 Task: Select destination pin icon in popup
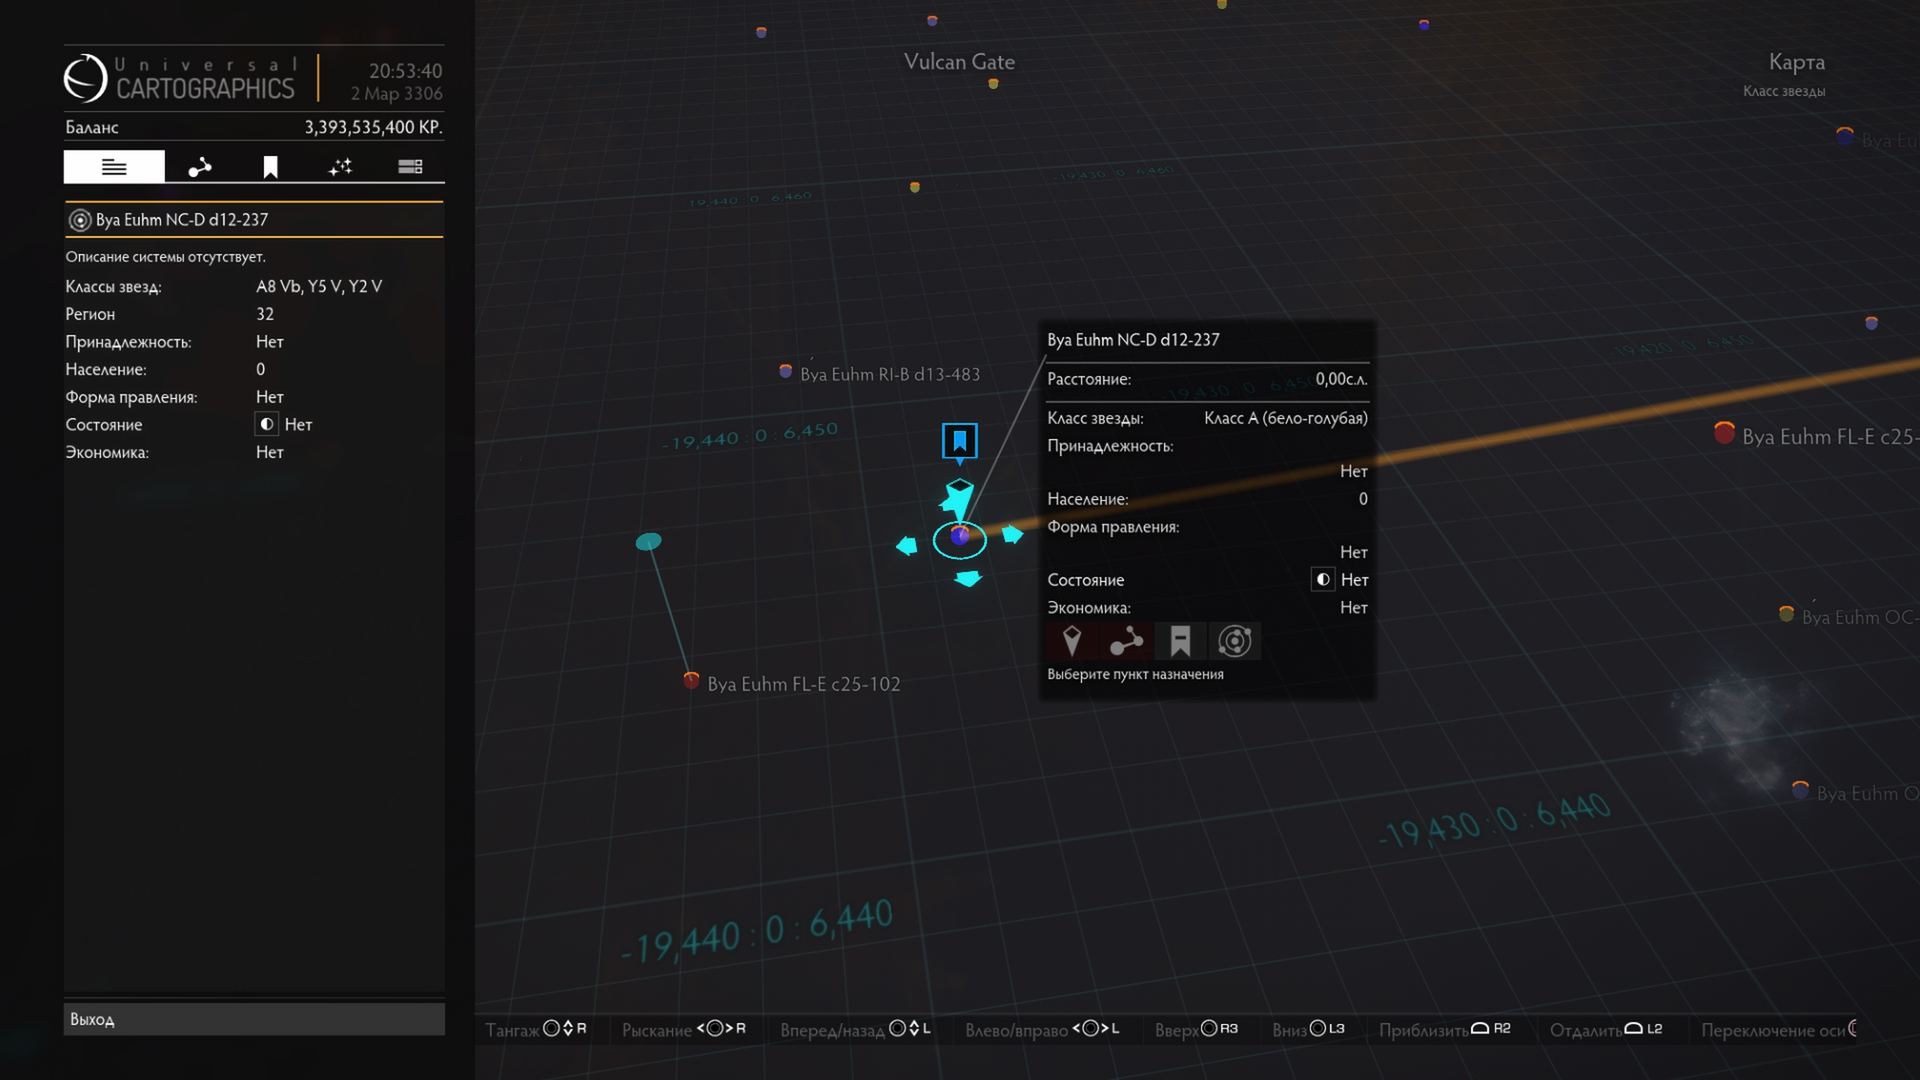click(x=1072, y=641)
